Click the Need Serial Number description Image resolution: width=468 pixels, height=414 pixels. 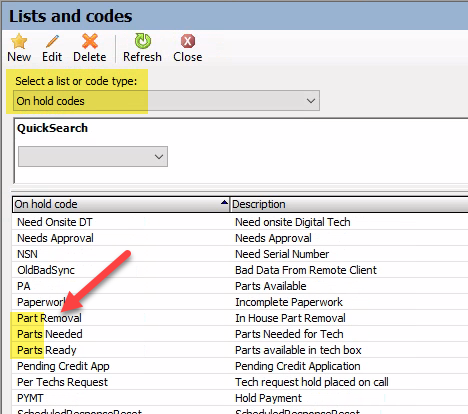pos(282,254)
